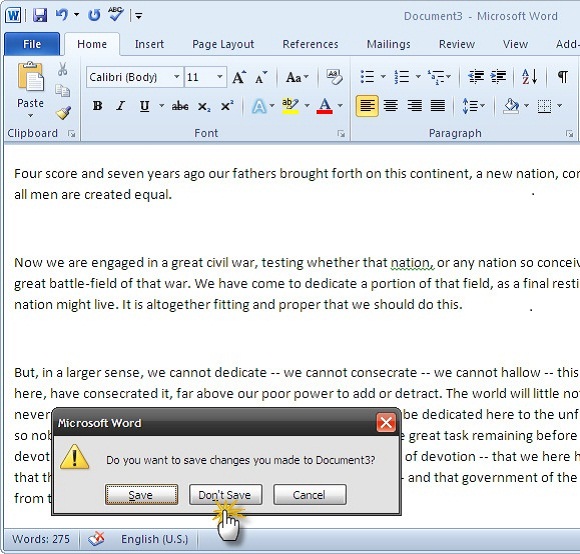The width and height of the screenshot is (580, 554).
Task: Select Justify alignment
Action: (438, 106)
